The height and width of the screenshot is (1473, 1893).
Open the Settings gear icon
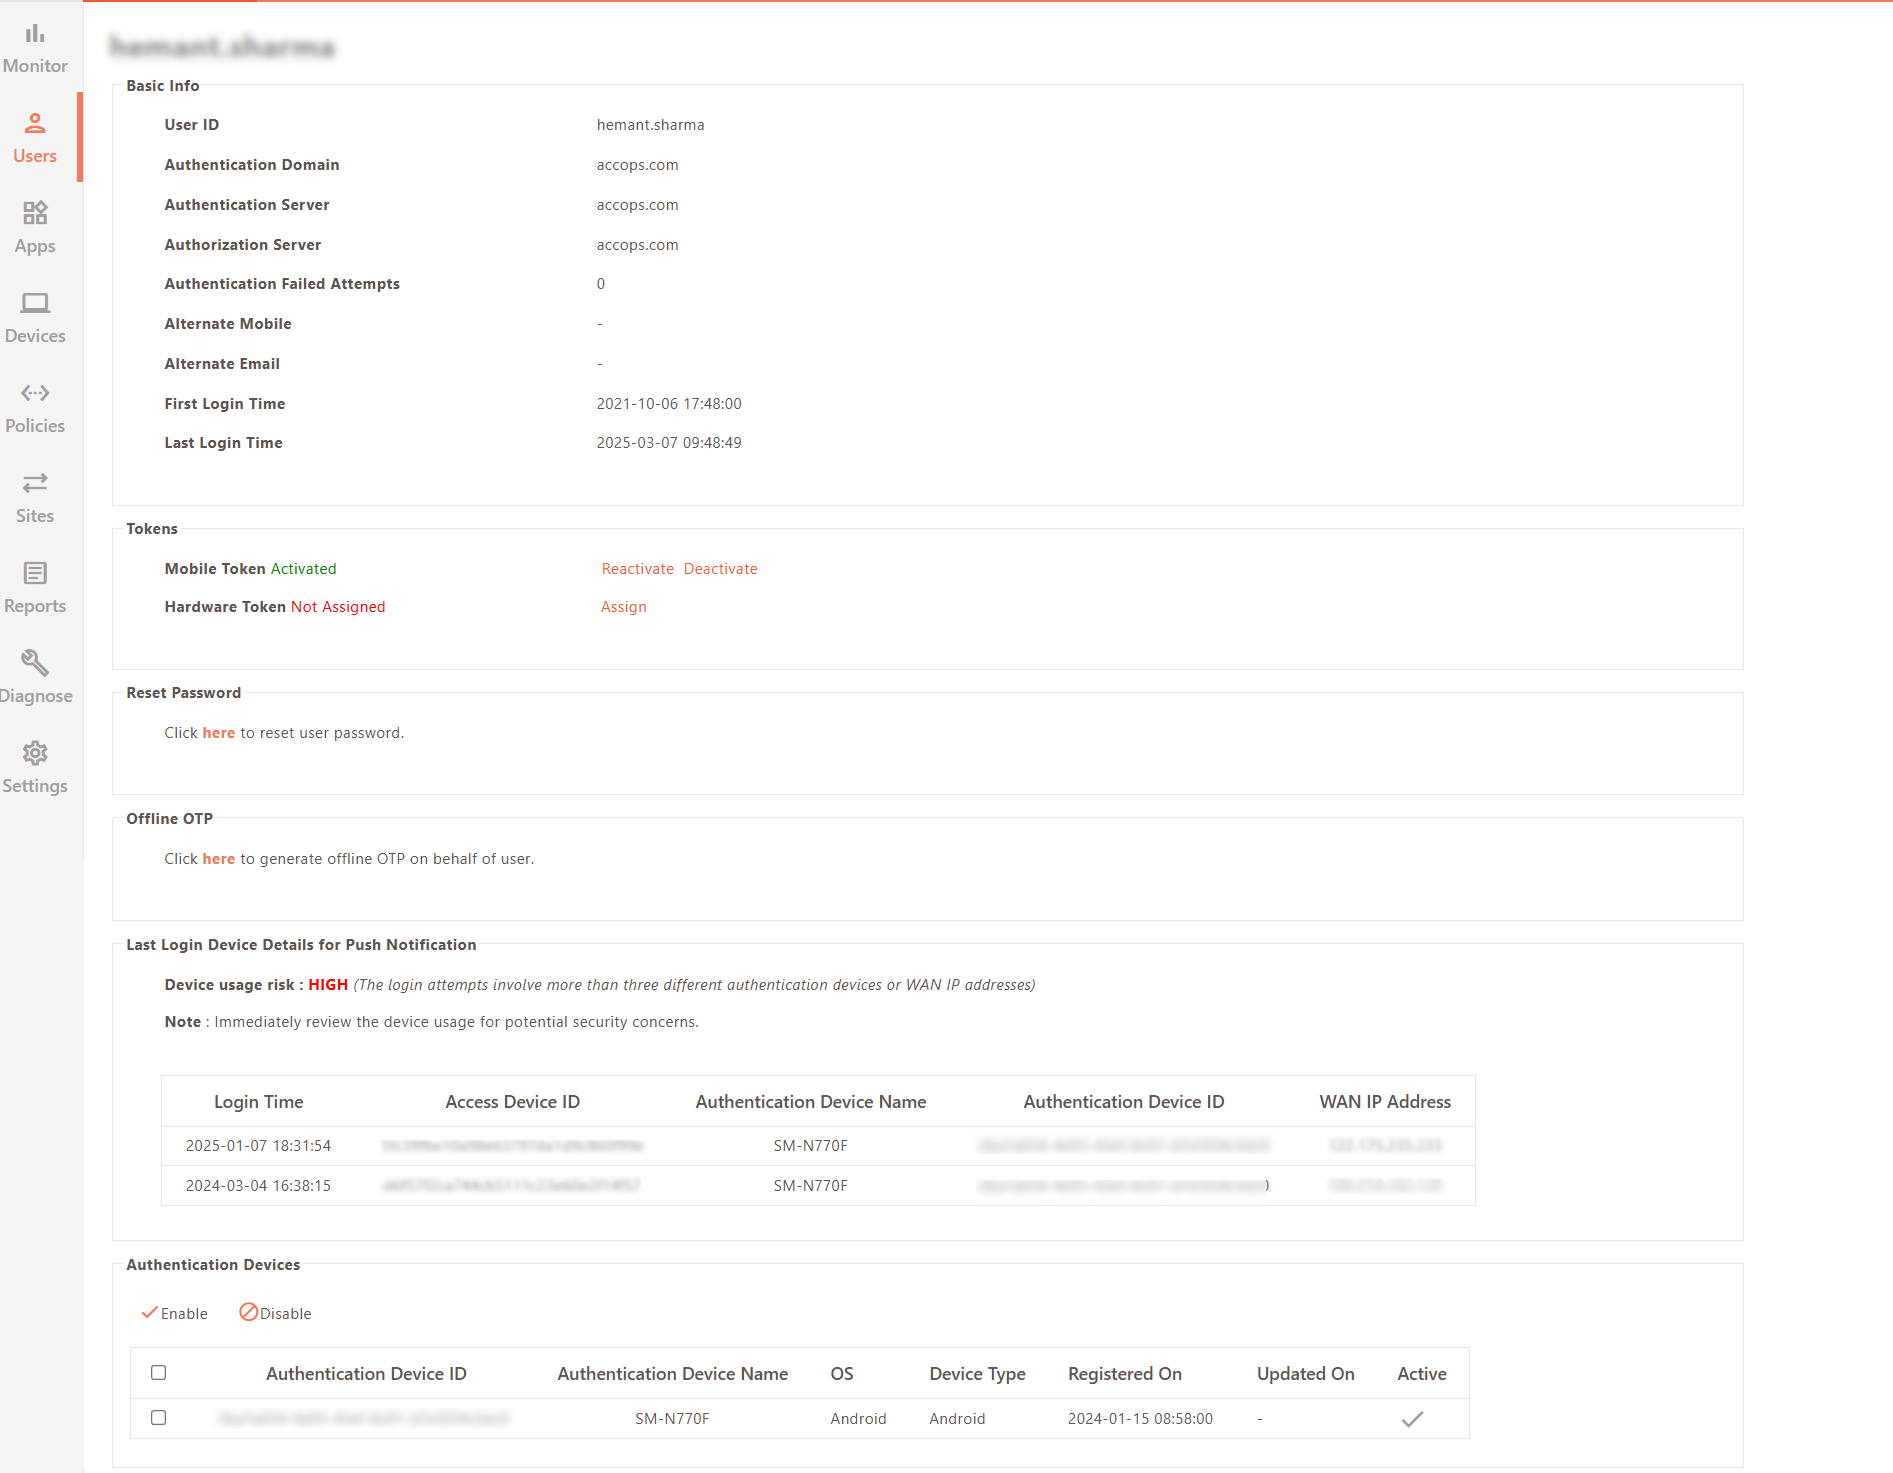click(35, 753)
